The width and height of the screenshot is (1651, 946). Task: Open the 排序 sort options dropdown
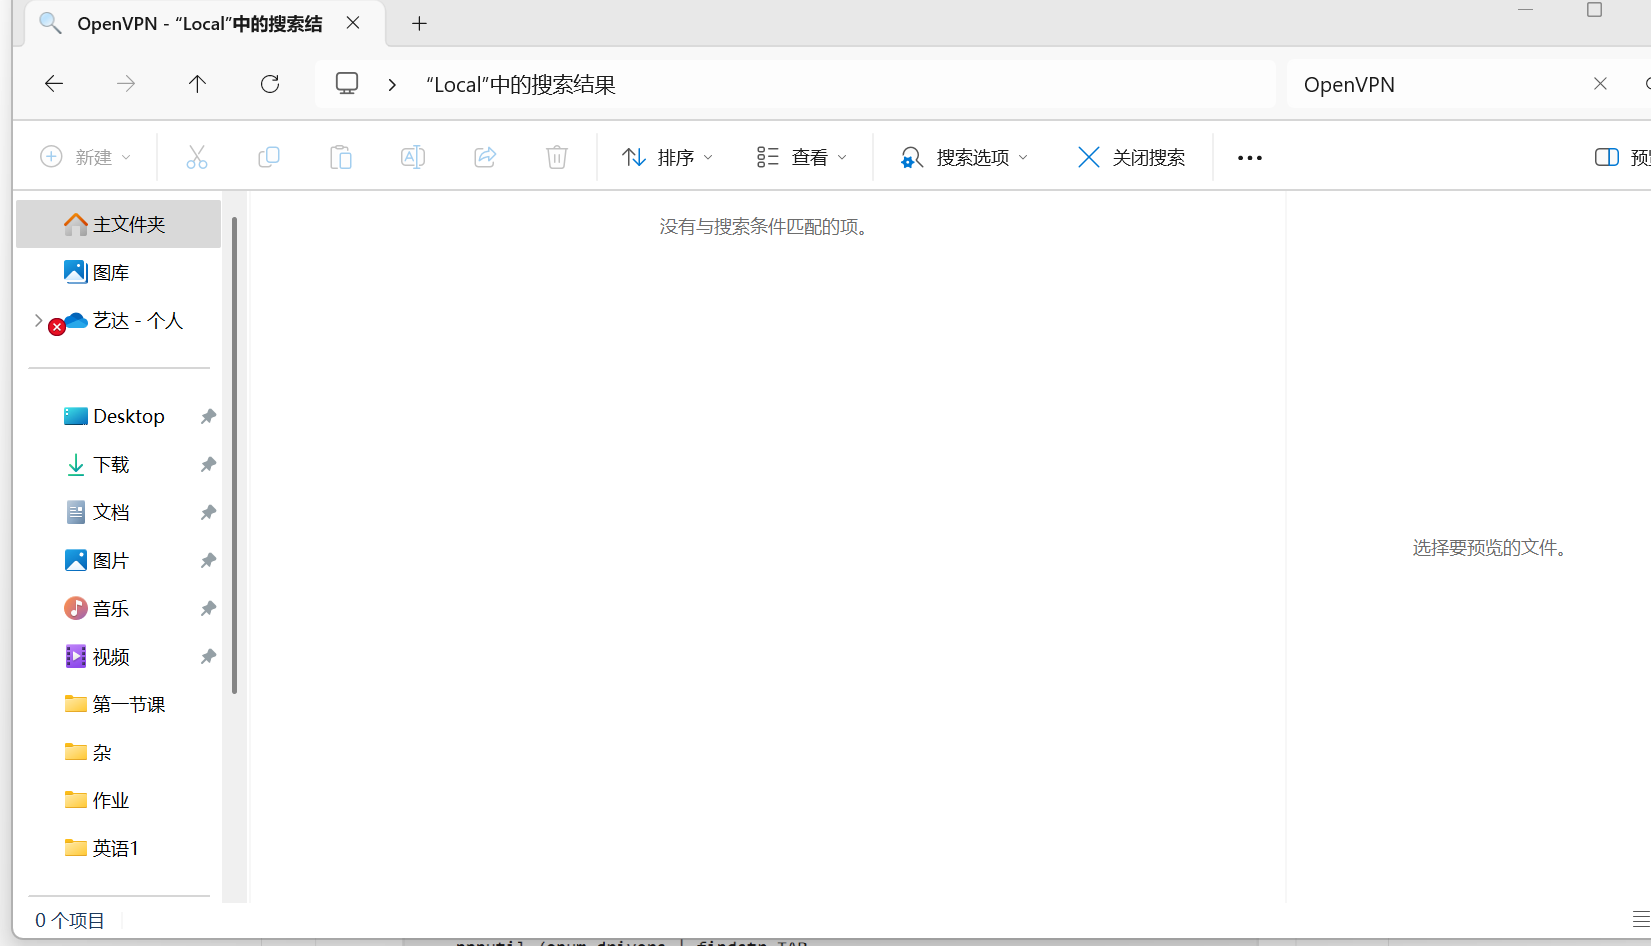click(666, 157)
